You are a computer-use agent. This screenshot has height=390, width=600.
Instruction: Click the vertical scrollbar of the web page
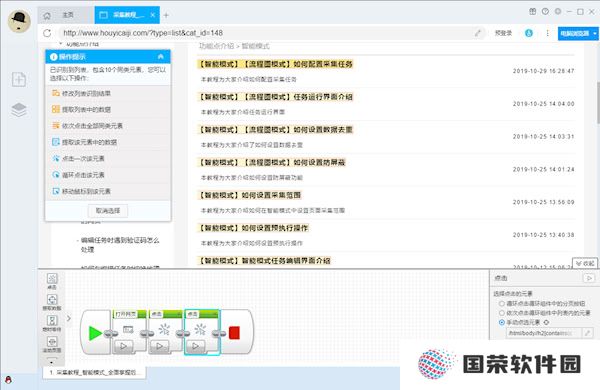click(x=598, y=103)
